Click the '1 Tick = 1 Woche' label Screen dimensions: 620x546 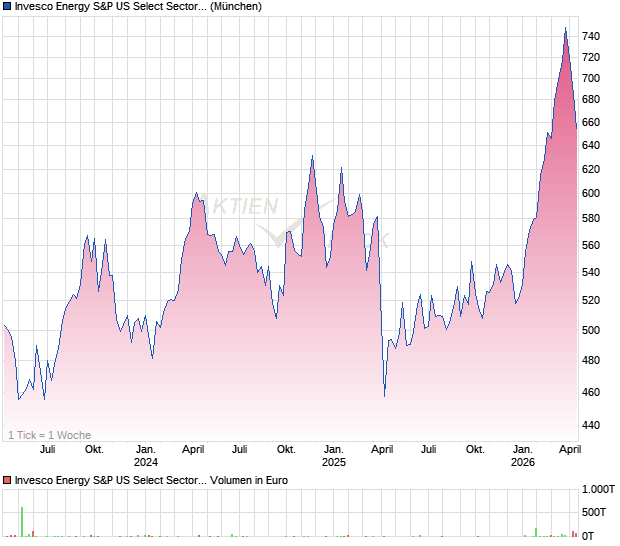coord(49,435)
